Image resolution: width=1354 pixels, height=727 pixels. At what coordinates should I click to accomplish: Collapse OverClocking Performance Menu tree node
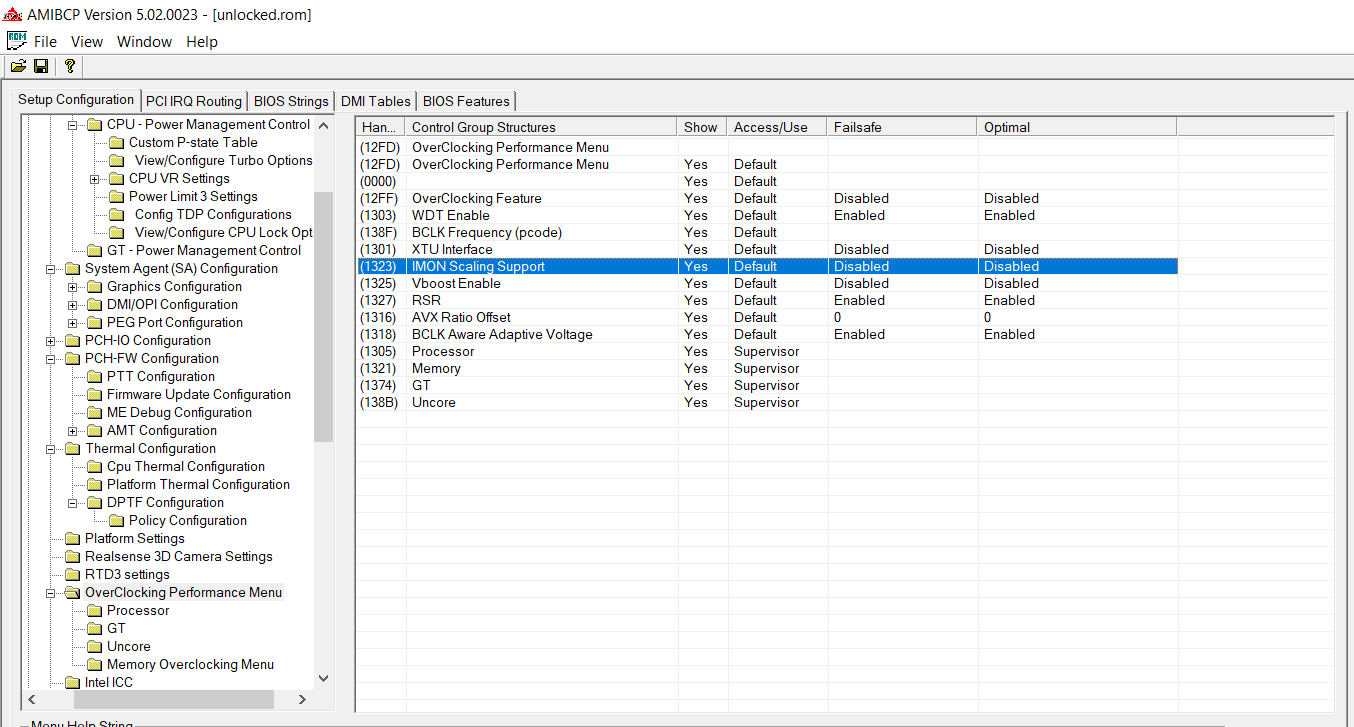[x=50, y=592]
